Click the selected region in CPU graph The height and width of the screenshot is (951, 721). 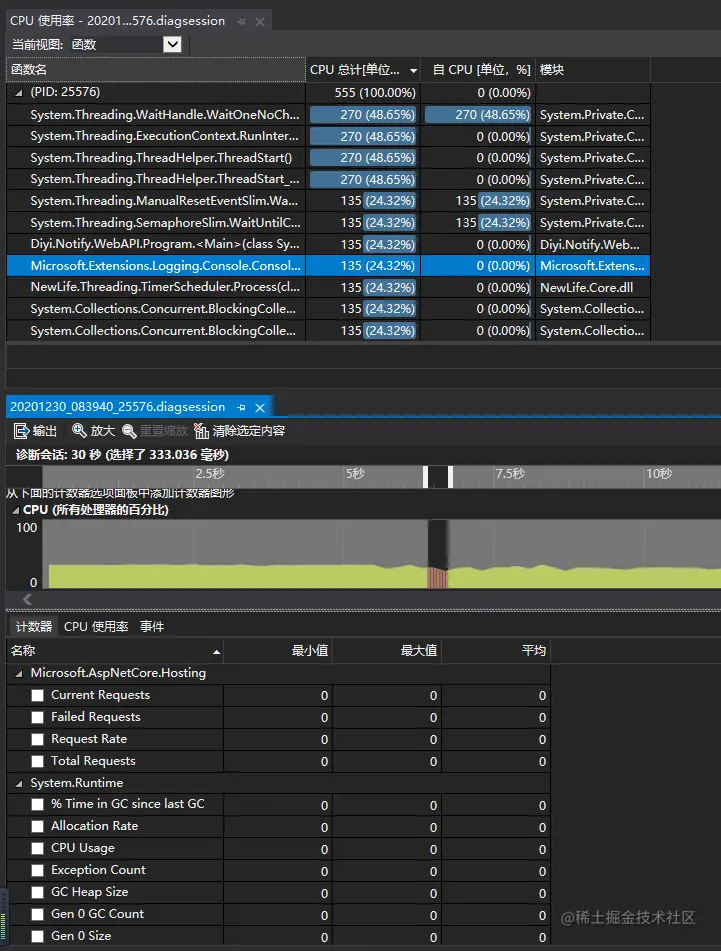coord(437,554)
